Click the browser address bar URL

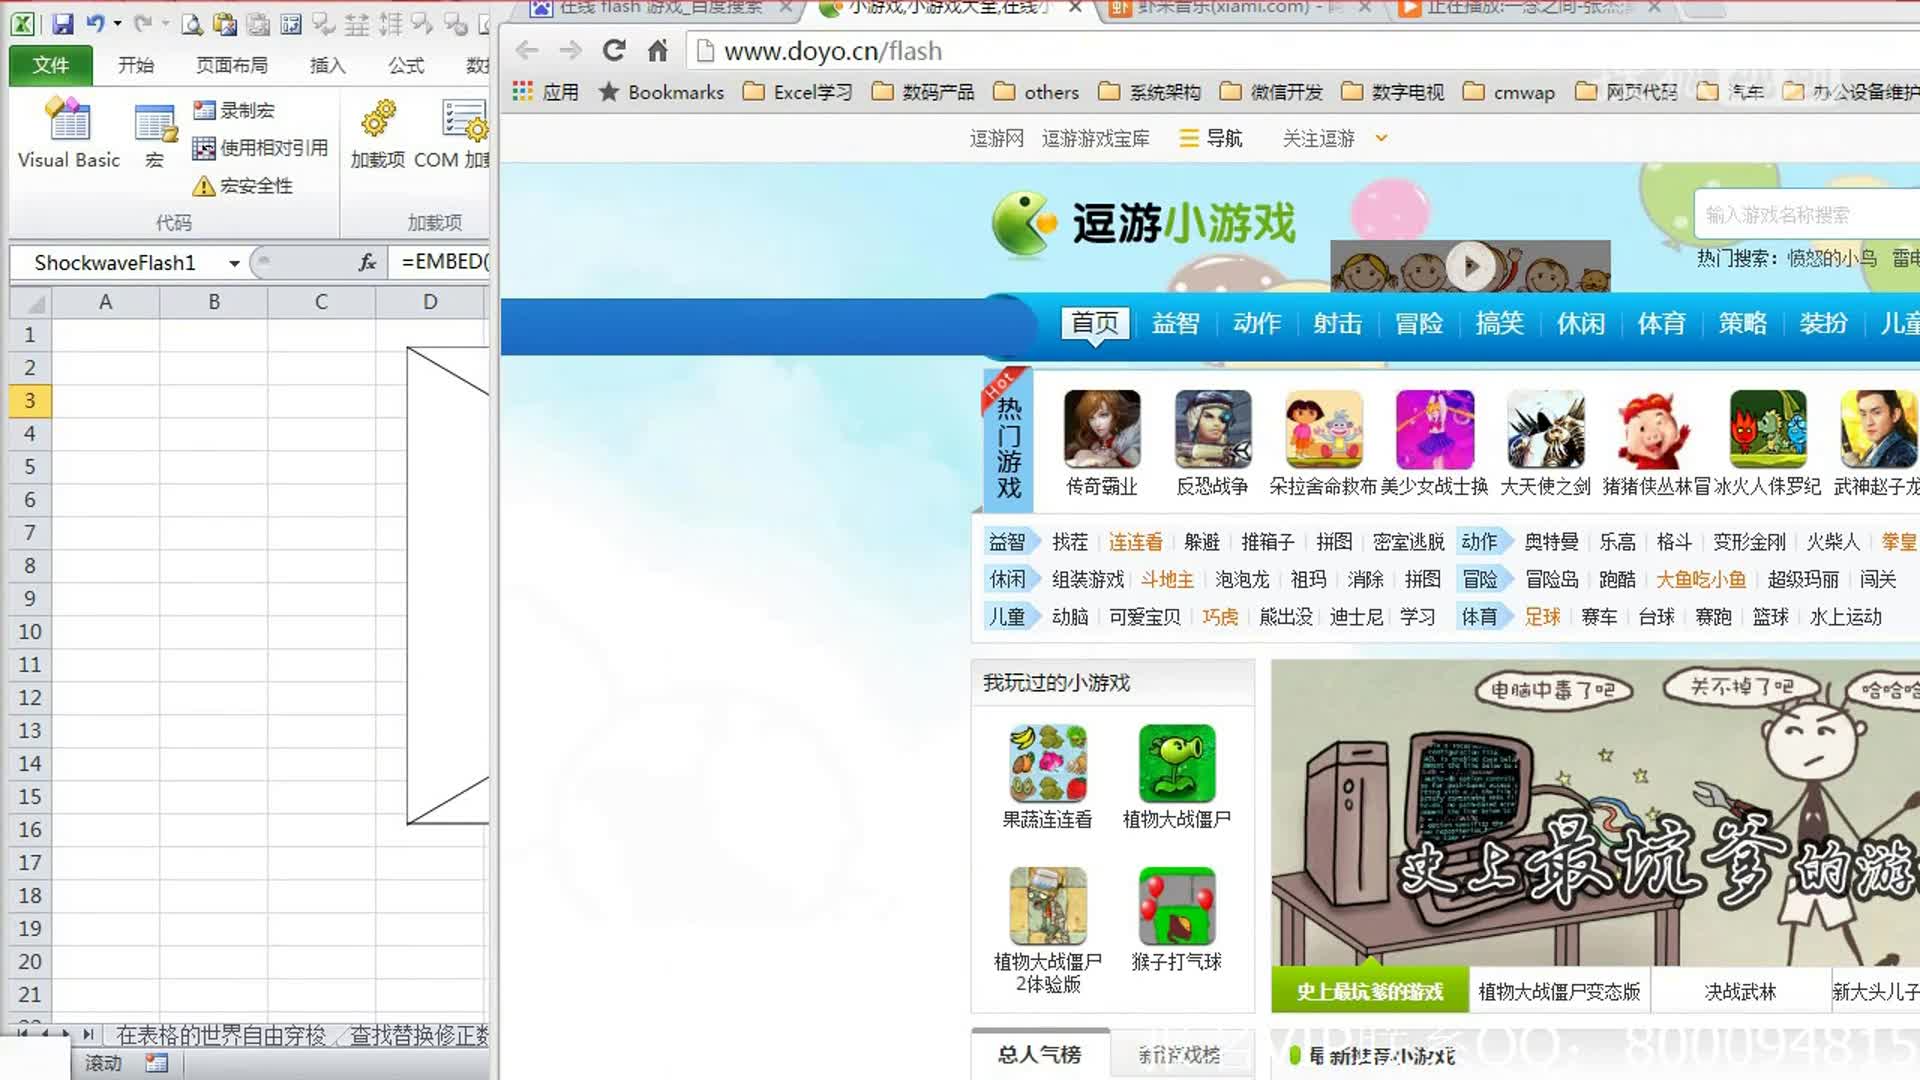click(832, 51)
